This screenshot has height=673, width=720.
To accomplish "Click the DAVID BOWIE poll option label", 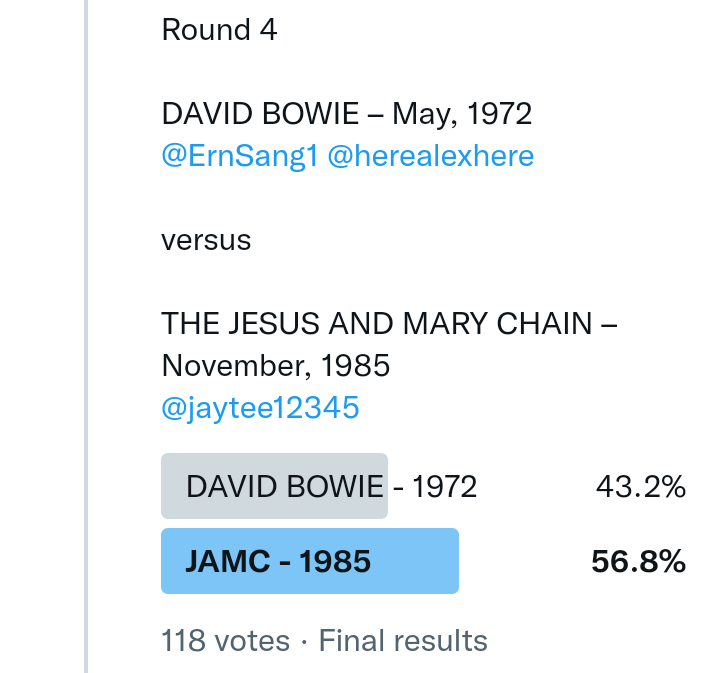I will tap(284, 487).
